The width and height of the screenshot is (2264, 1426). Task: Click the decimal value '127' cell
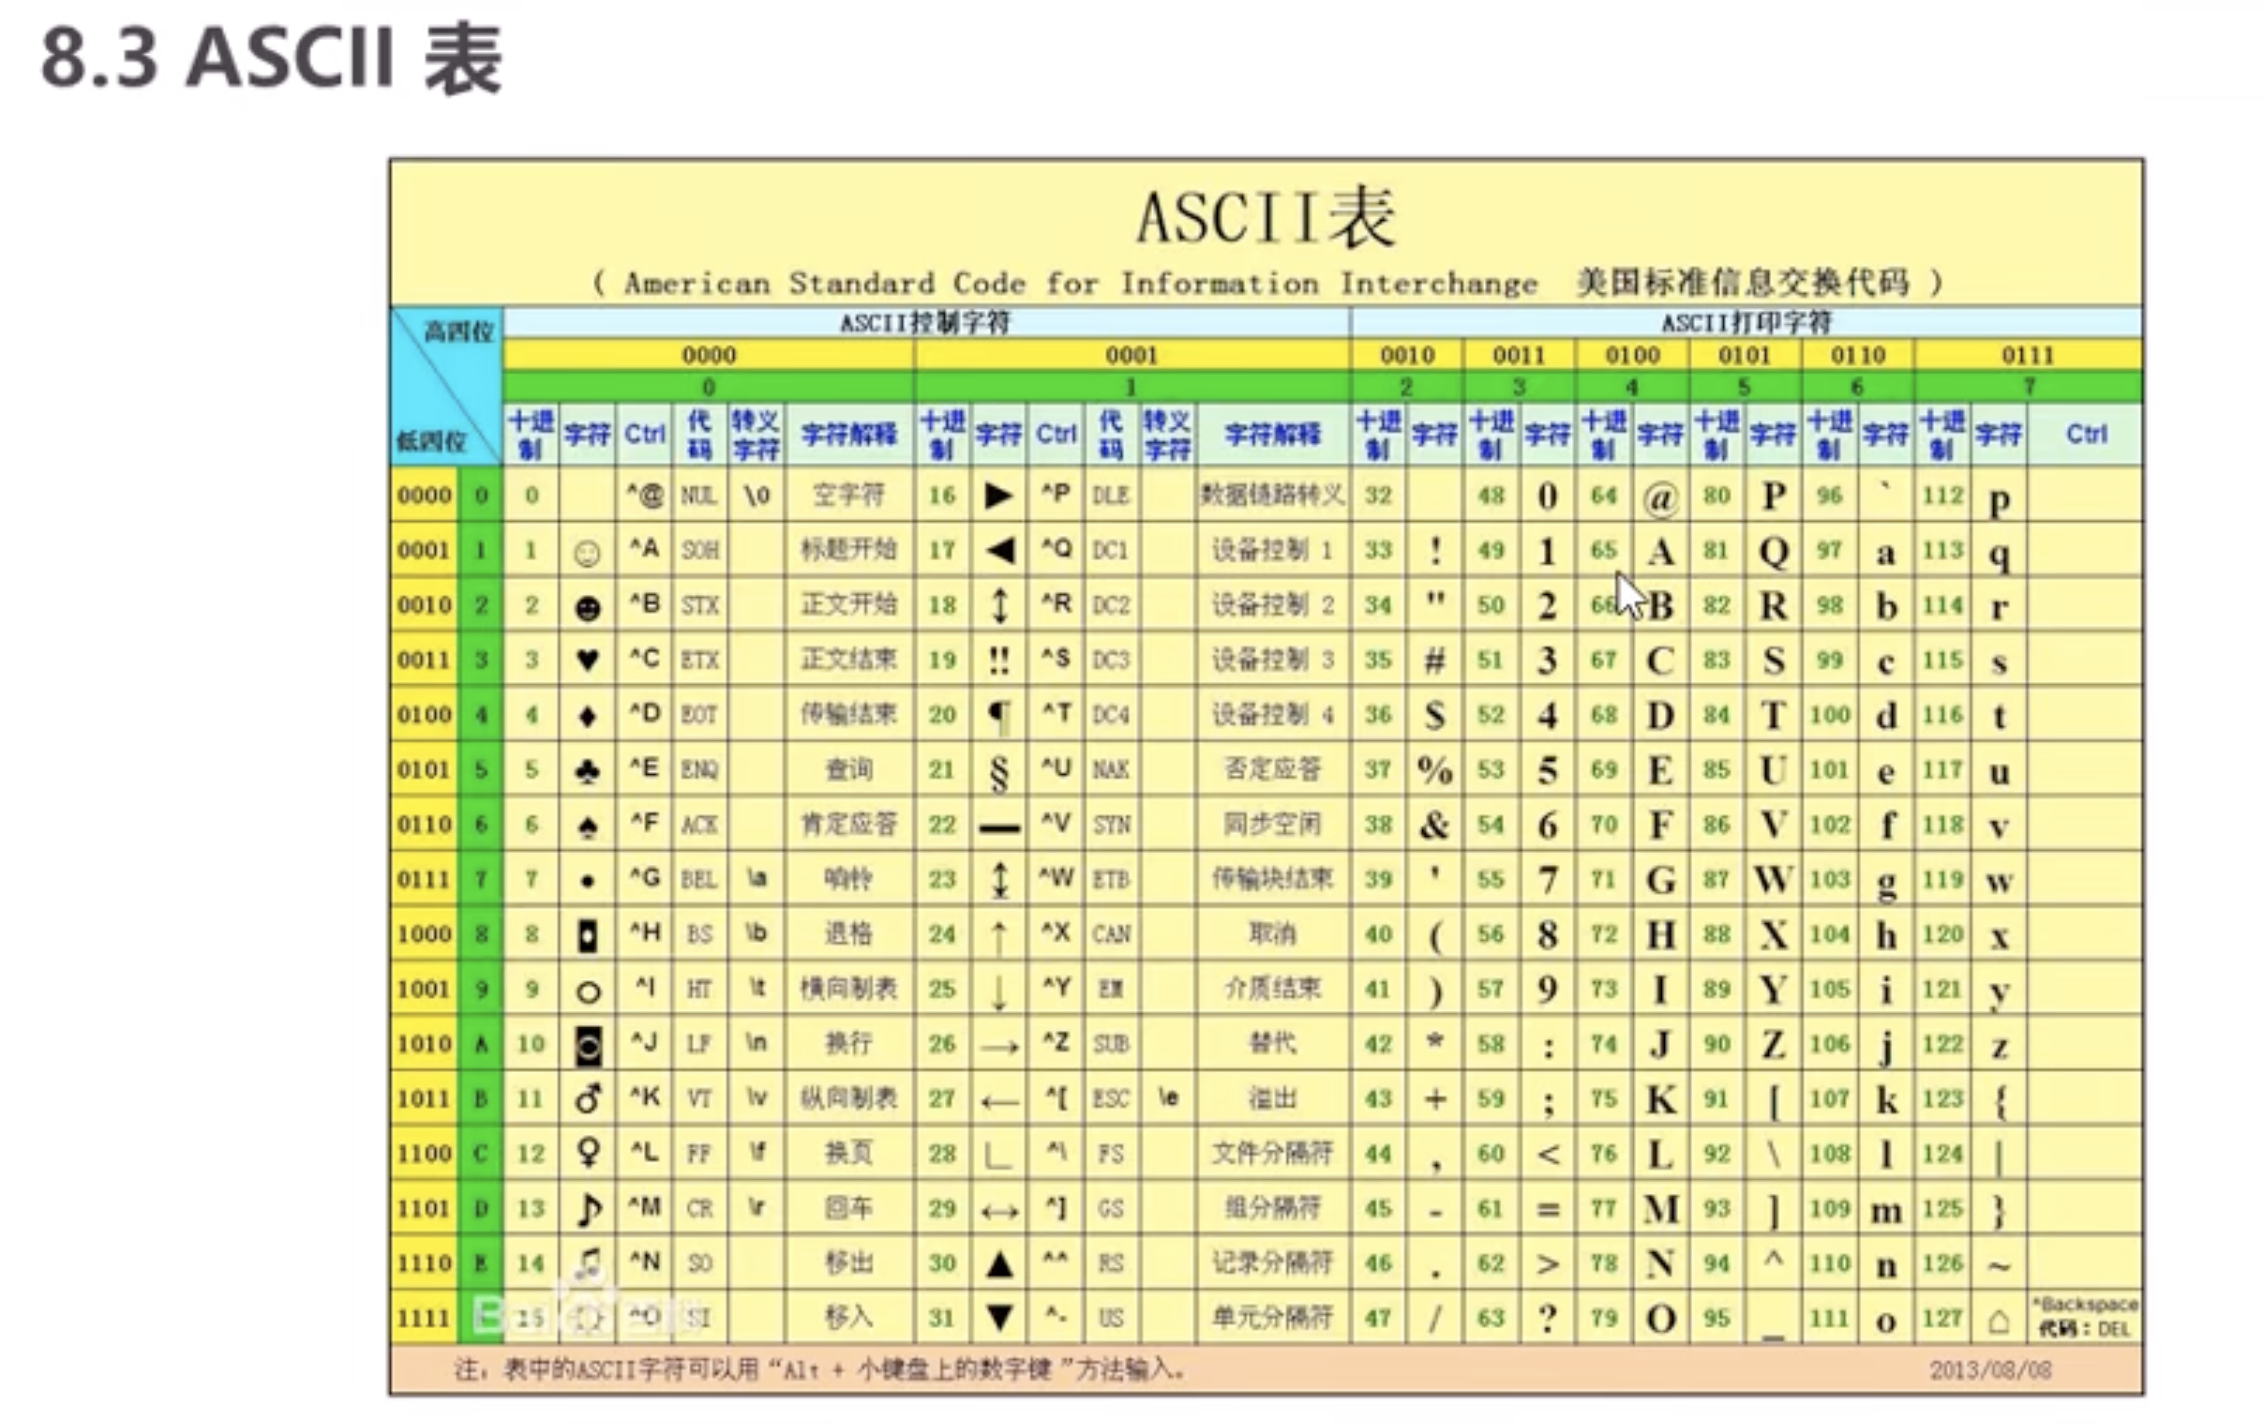click(x=1942, y=1318)
